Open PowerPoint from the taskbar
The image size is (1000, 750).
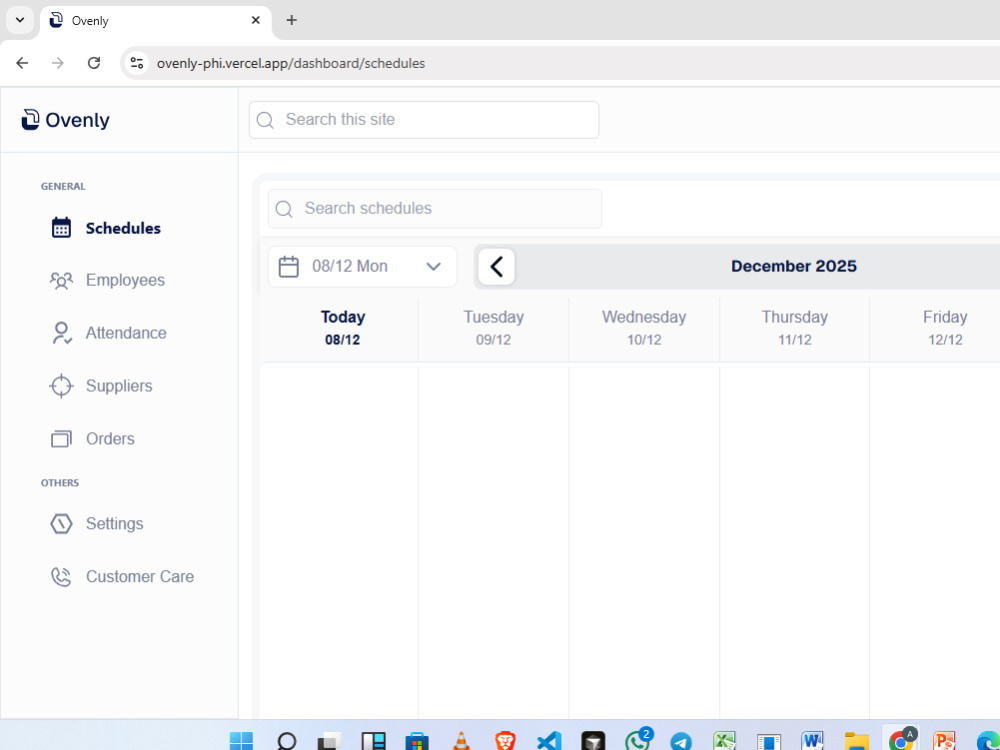click(x=944, y=741)
